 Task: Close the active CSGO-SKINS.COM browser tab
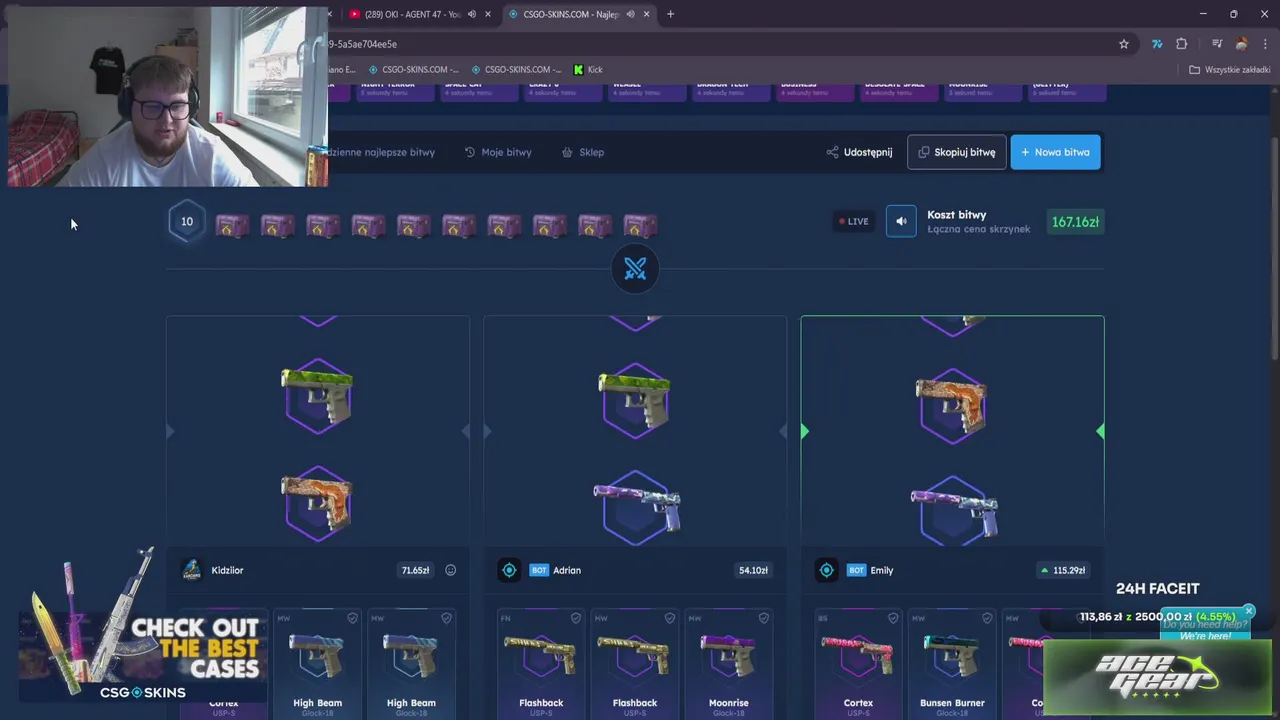647,14
